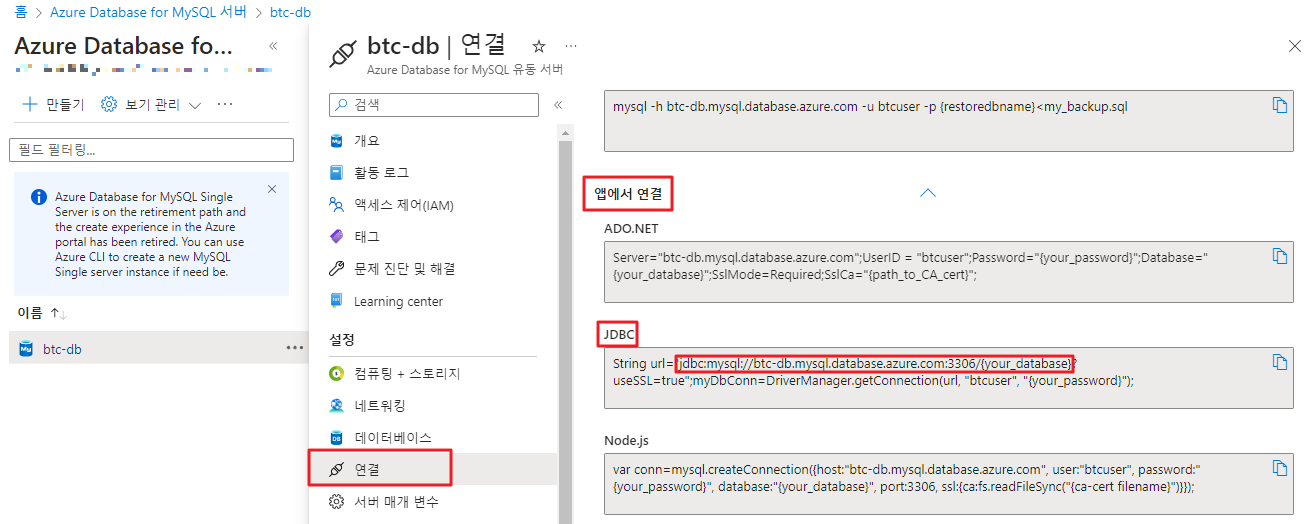Open the ellipsis menu beside the star icon
Screen dimensions: 1309x524
pos(571,46)
